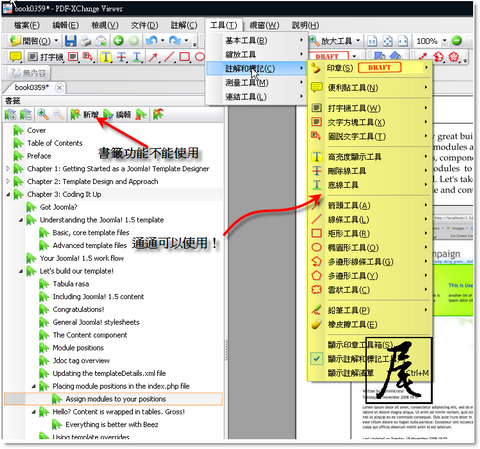The width and height of the screenshot is (480, 449).
Task: Click the 新增 bookmark button
Action: pos(85,114)
